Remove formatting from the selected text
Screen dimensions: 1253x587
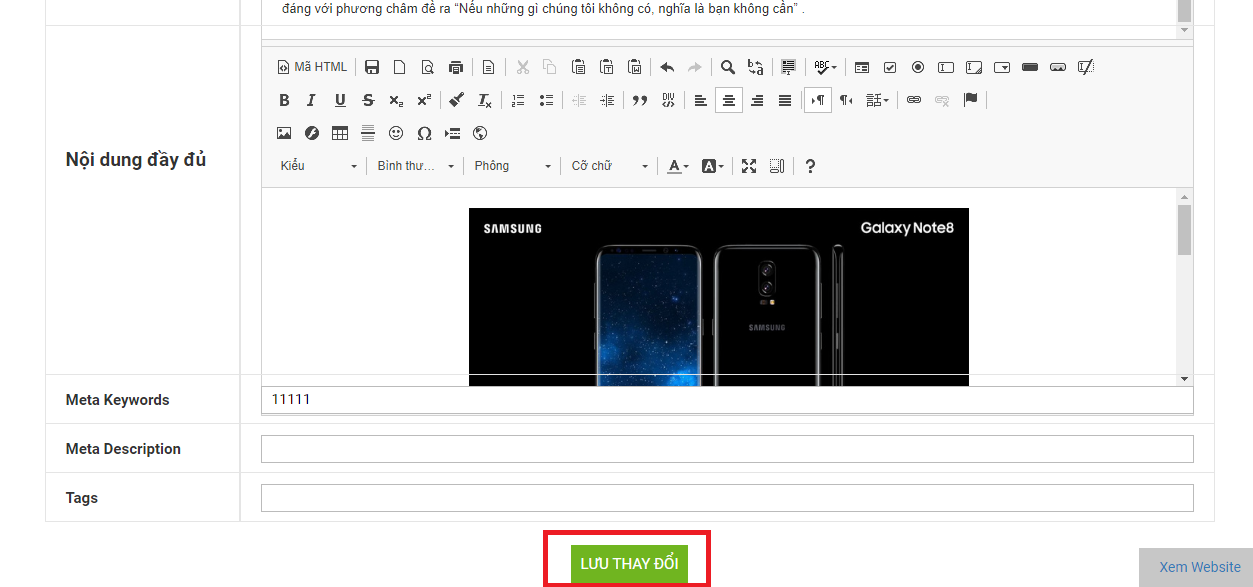(x=484, y=100)
